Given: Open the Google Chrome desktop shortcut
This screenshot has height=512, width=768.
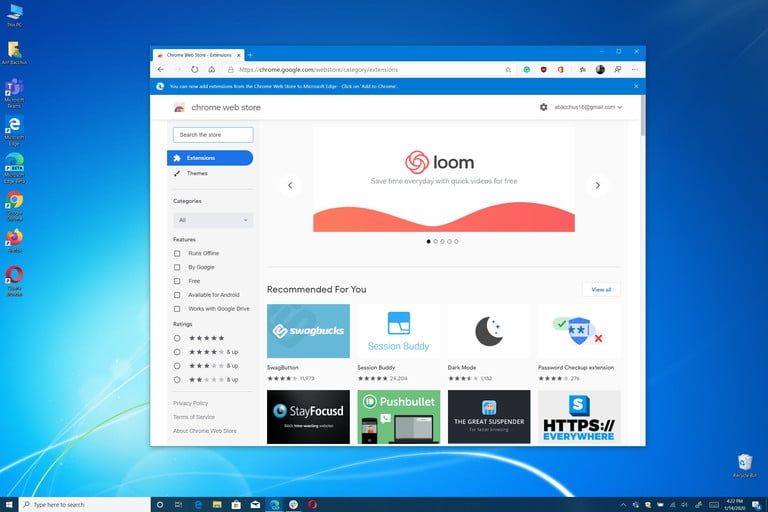Looking at the screenshot, I should 14,206.
